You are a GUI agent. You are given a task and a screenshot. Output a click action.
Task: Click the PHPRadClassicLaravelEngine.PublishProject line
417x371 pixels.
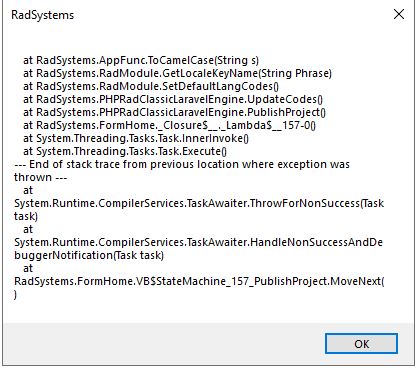(174, 112)
